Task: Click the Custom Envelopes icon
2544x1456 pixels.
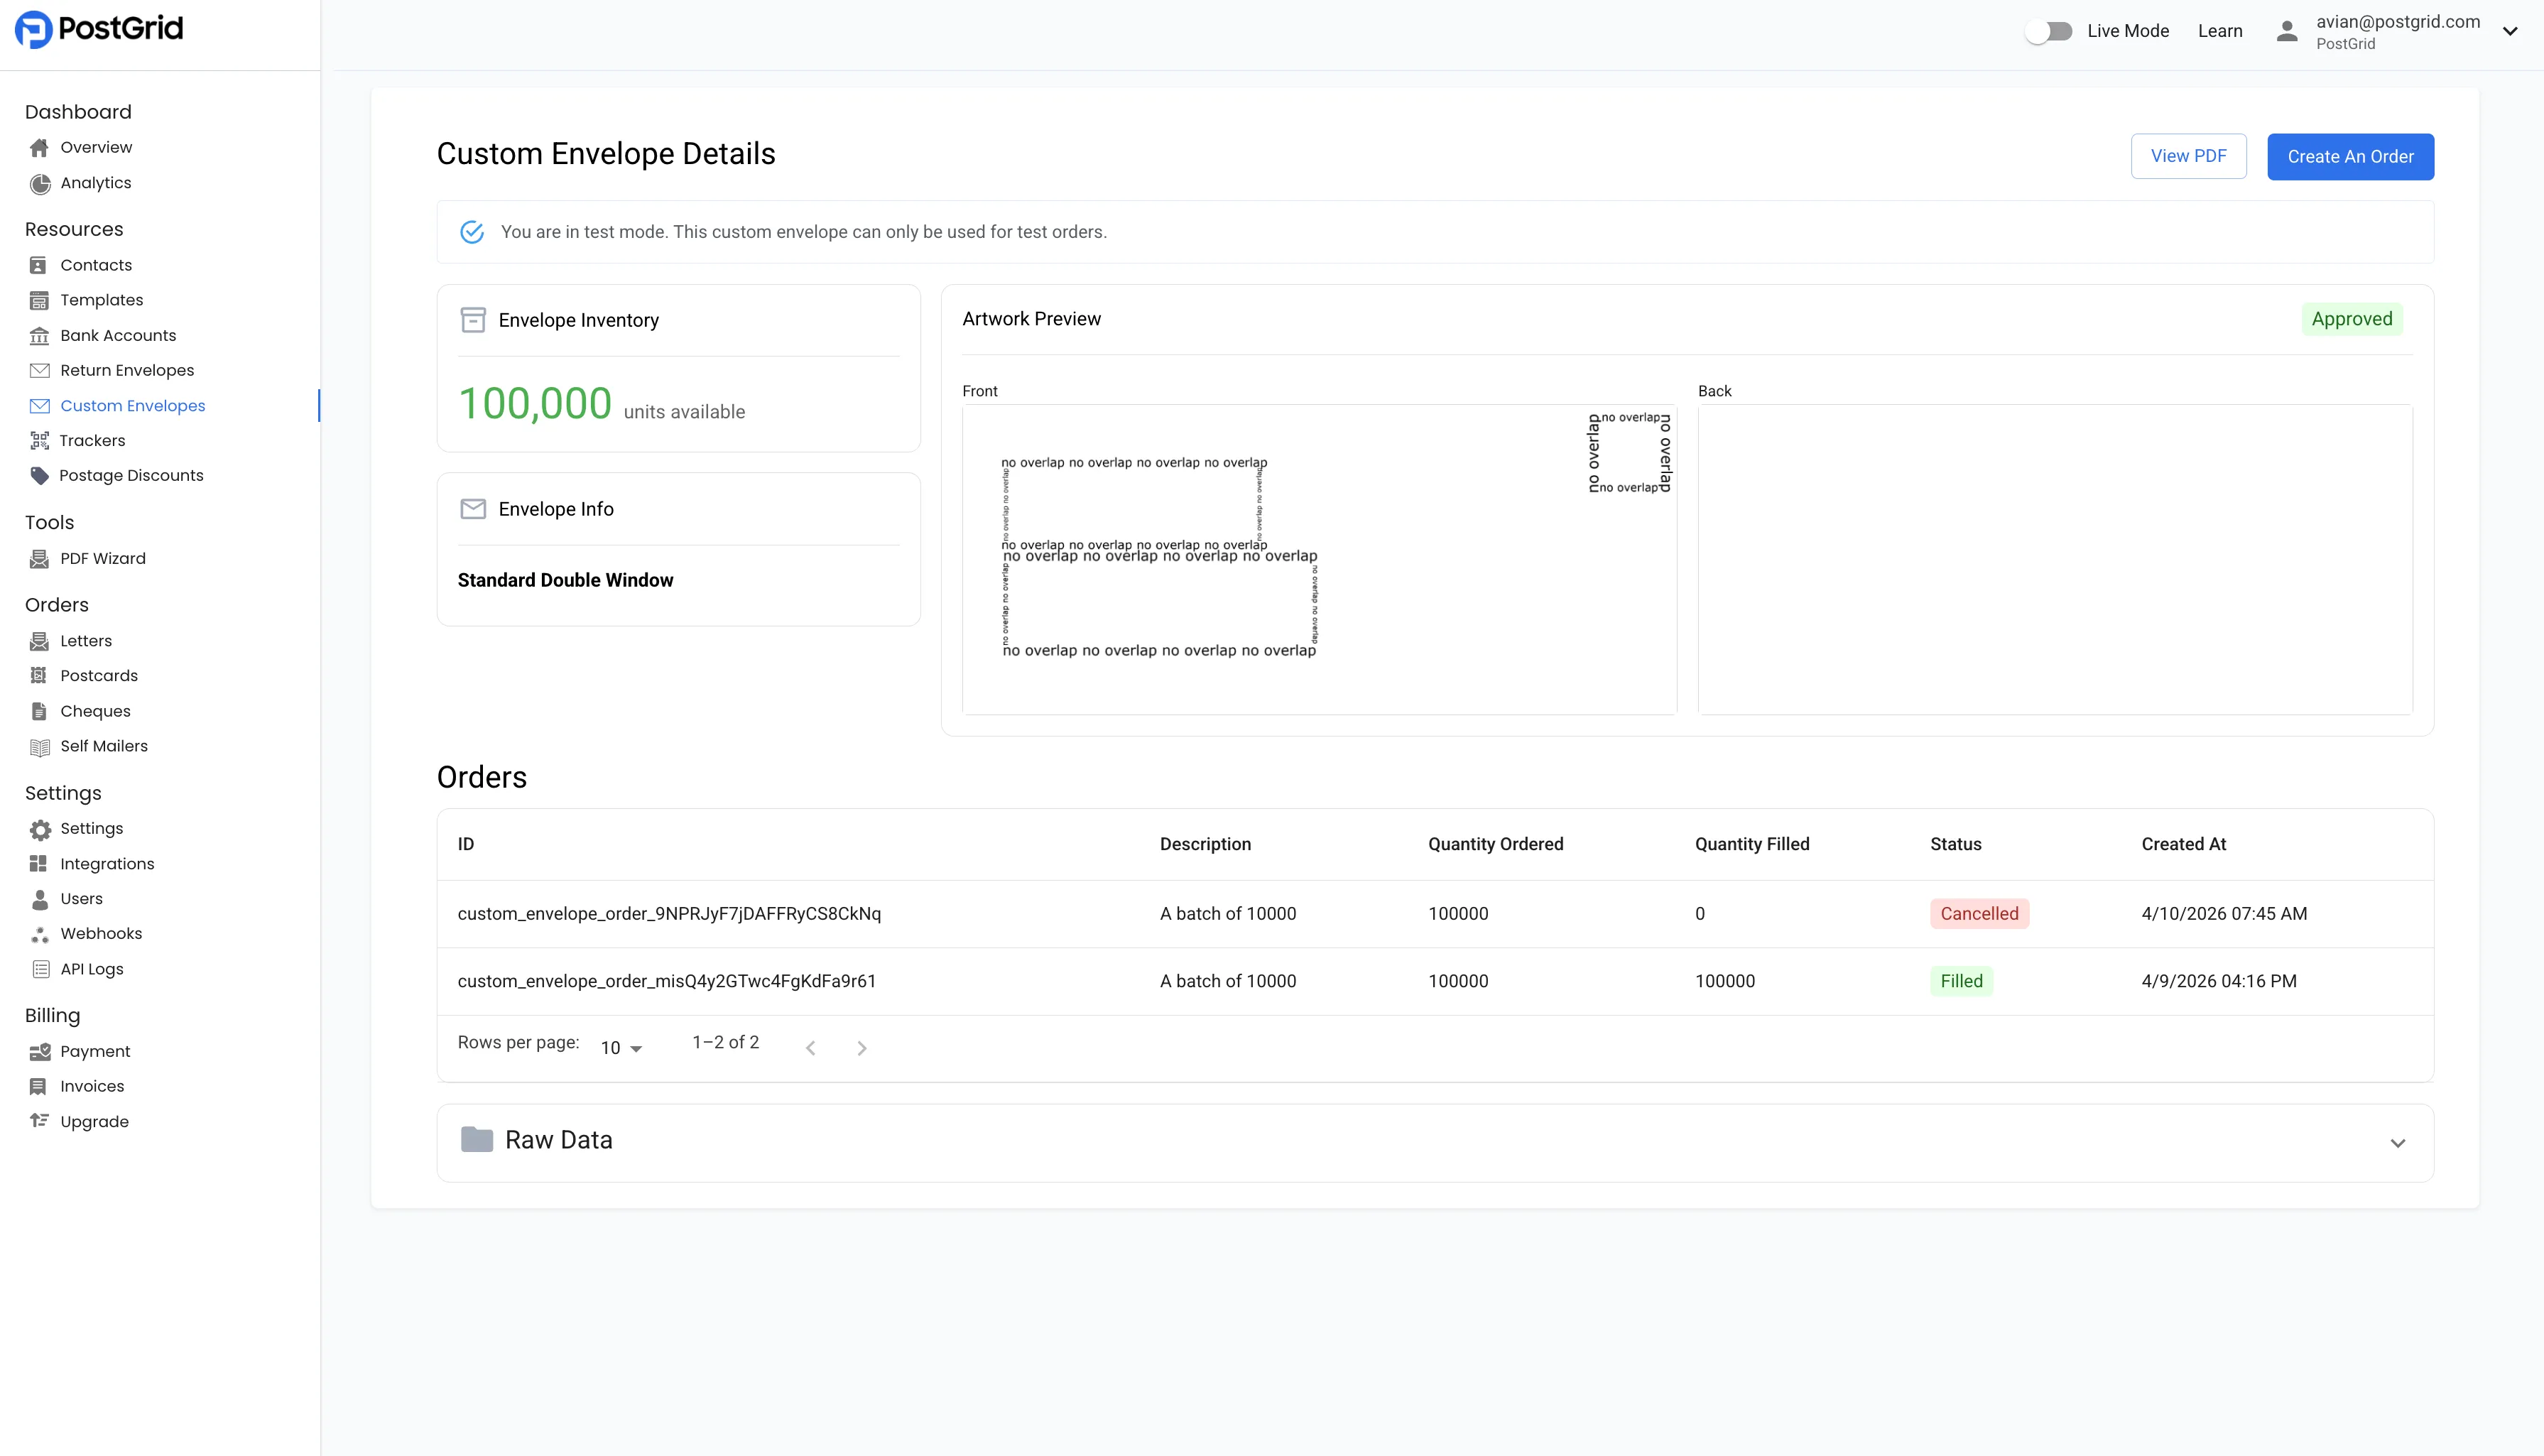Action: (39, 406)
